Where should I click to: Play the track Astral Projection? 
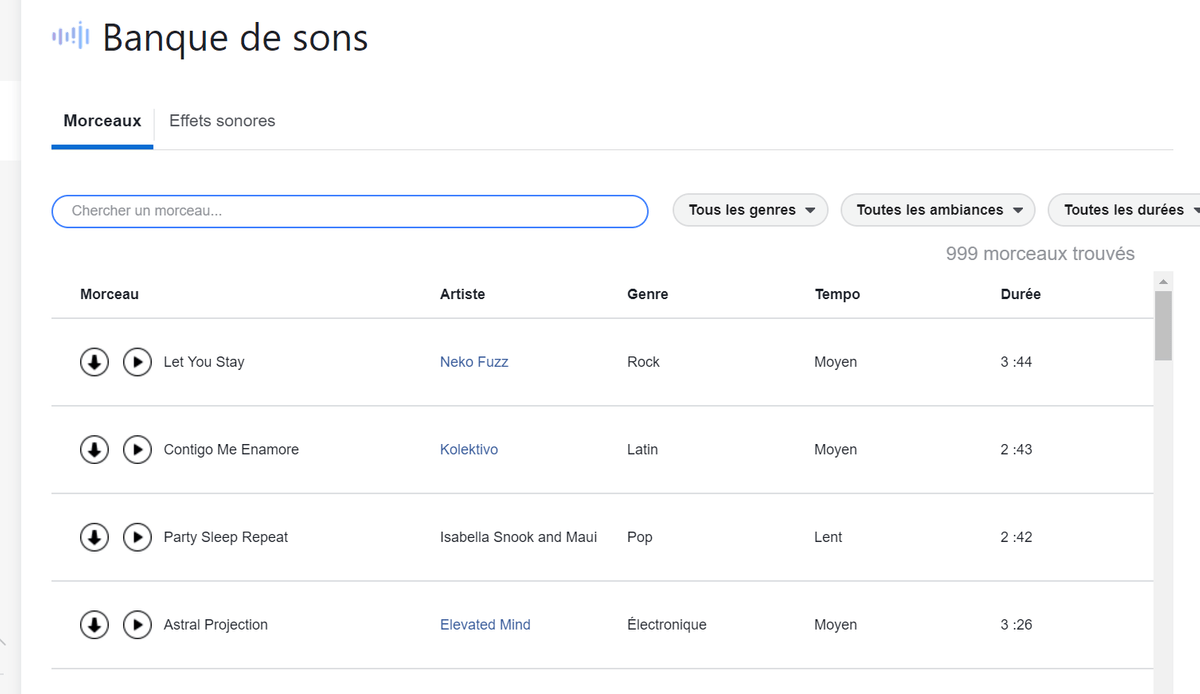point(137,625)
